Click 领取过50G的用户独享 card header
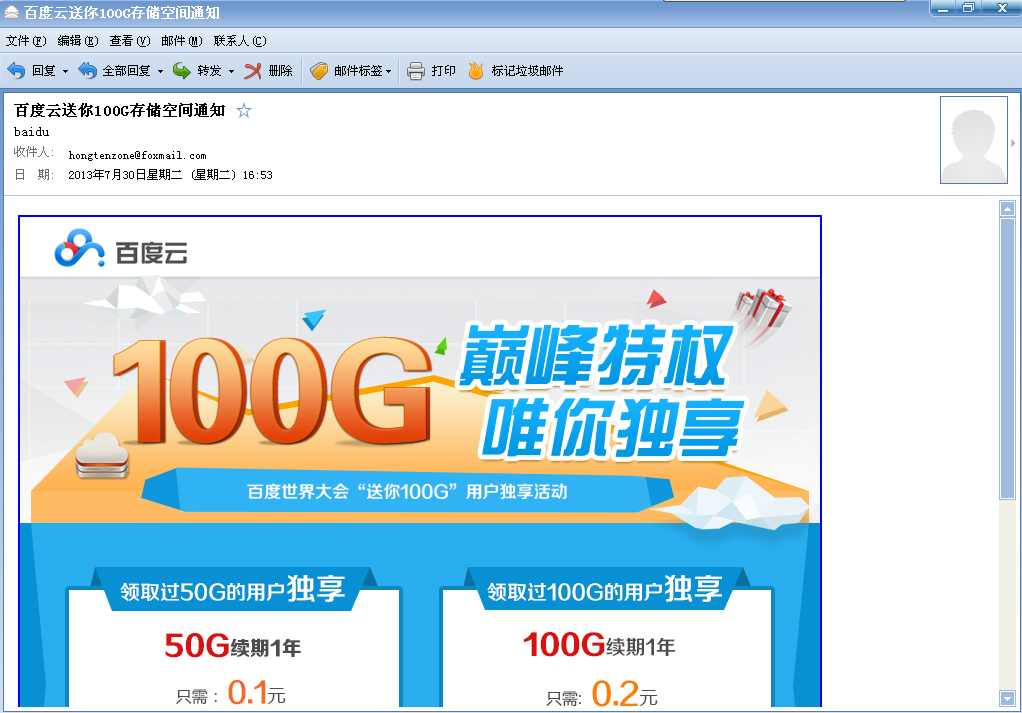 [233, 590]
